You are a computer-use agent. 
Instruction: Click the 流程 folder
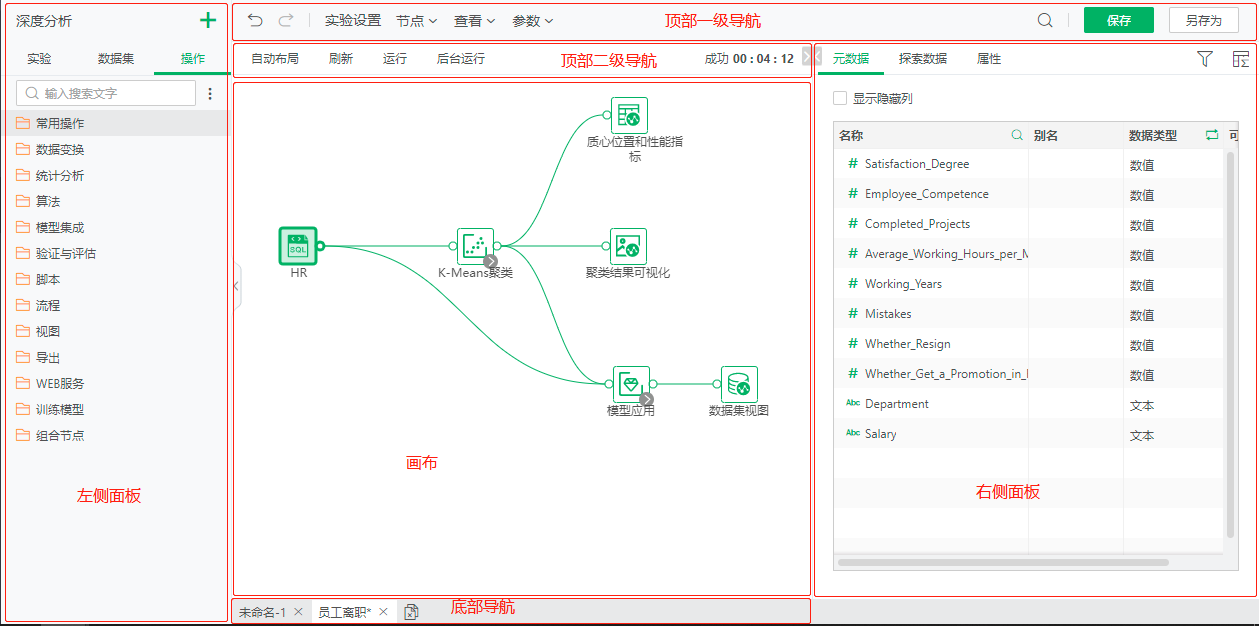pyautogui.click(x=116, y=305)
